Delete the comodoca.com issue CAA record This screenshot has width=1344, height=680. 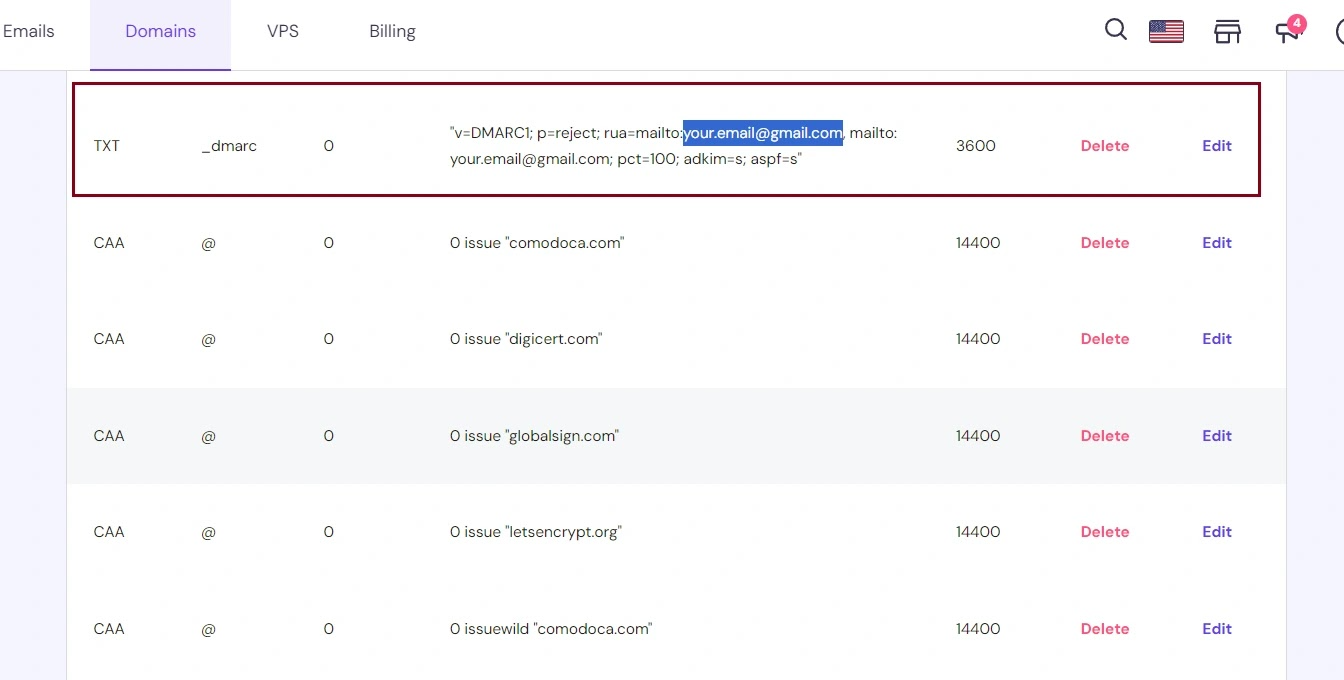pyautogui.click(x=1104, y=243)
